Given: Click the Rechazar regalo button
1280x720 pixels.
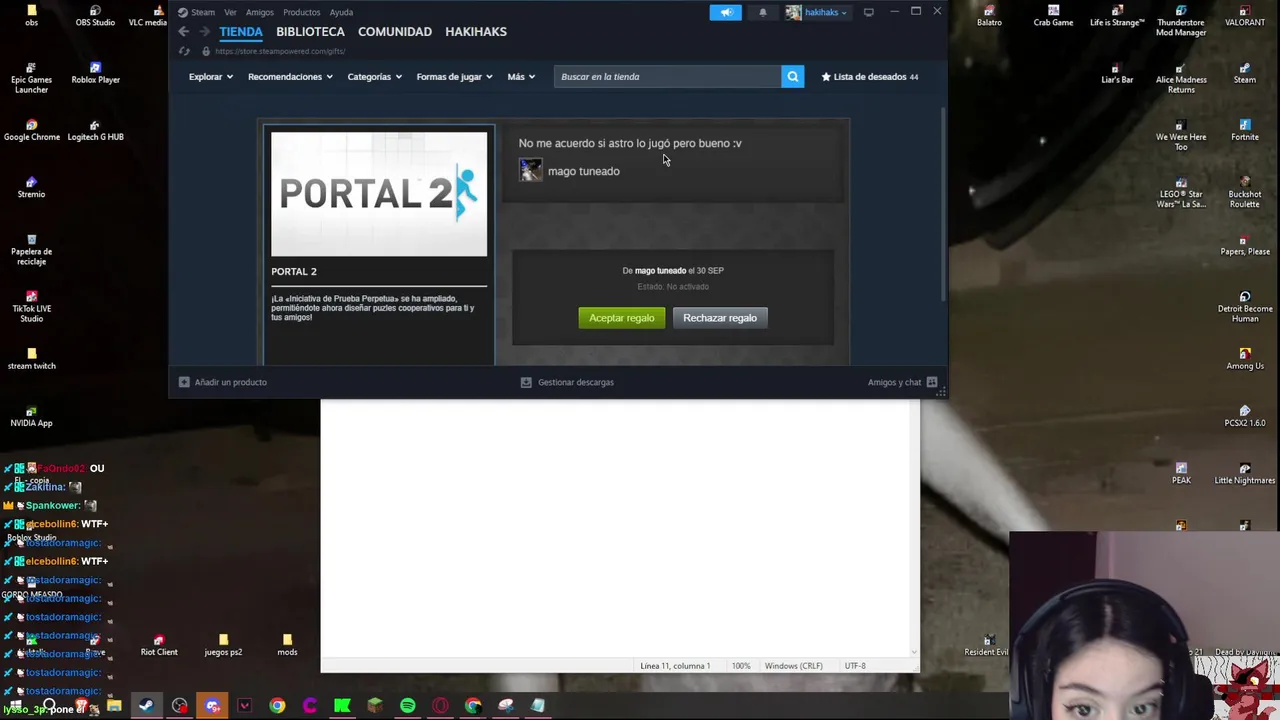Looking at the screenshot, I should [720, 318].
